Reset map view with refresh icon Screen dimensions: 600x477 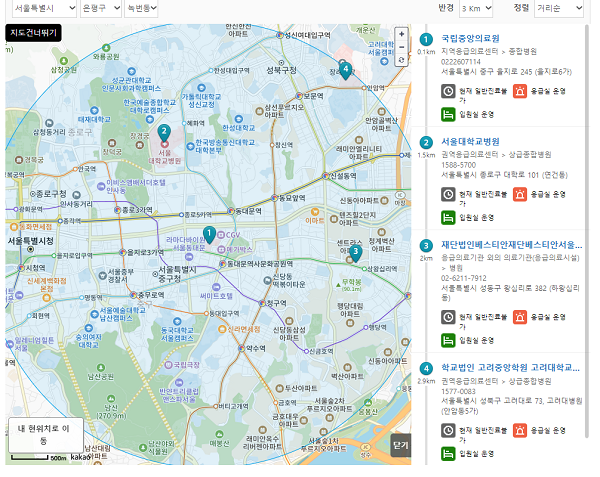point(401,60)
